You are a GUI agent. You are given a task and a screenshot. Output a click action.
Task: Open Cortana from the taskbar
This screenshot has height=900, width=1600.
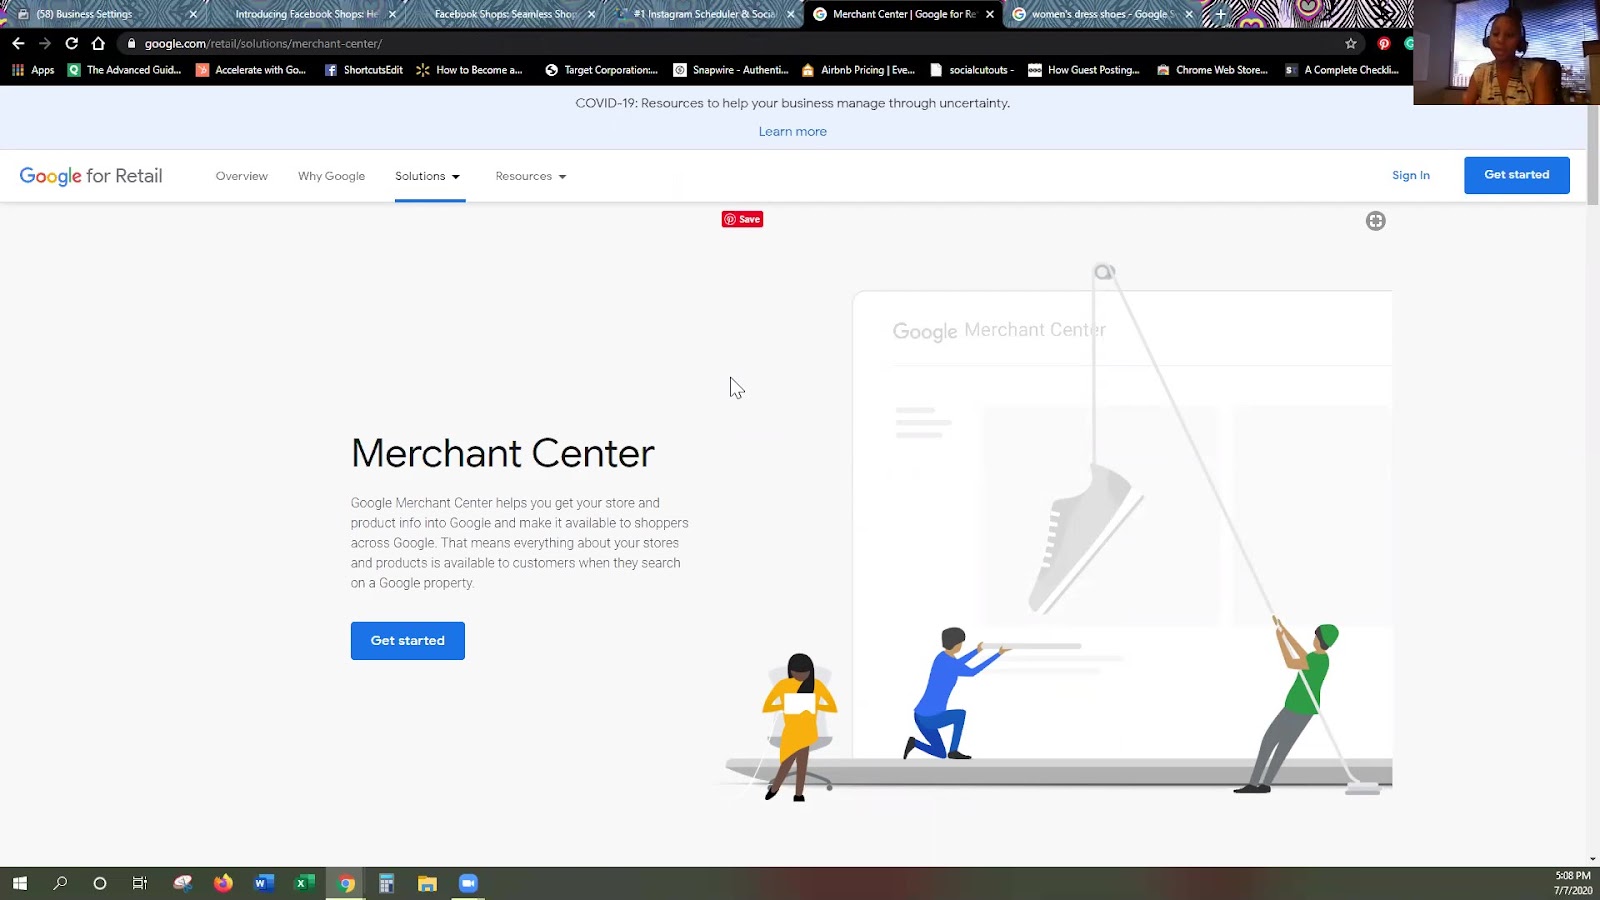coord(100,883)
